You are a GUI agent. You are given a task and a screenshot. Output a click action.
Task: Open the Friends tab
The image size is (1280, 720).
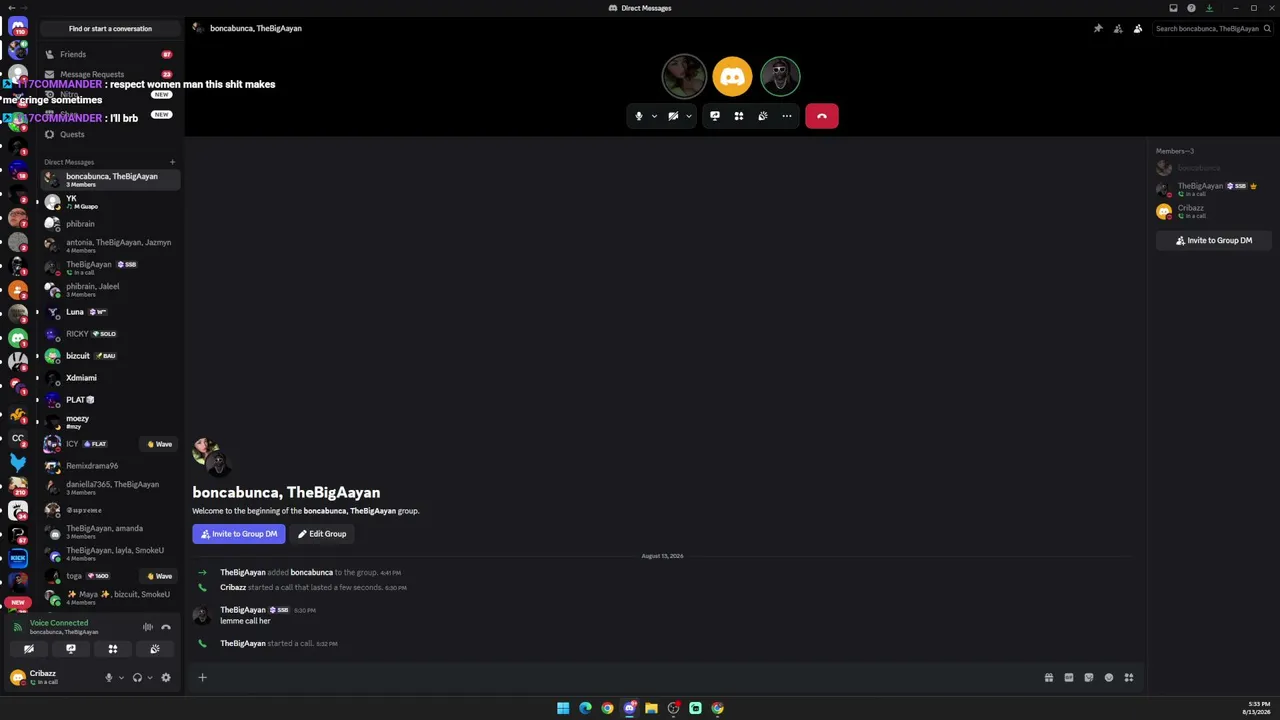pyautogui.click(x=108, y=54)
